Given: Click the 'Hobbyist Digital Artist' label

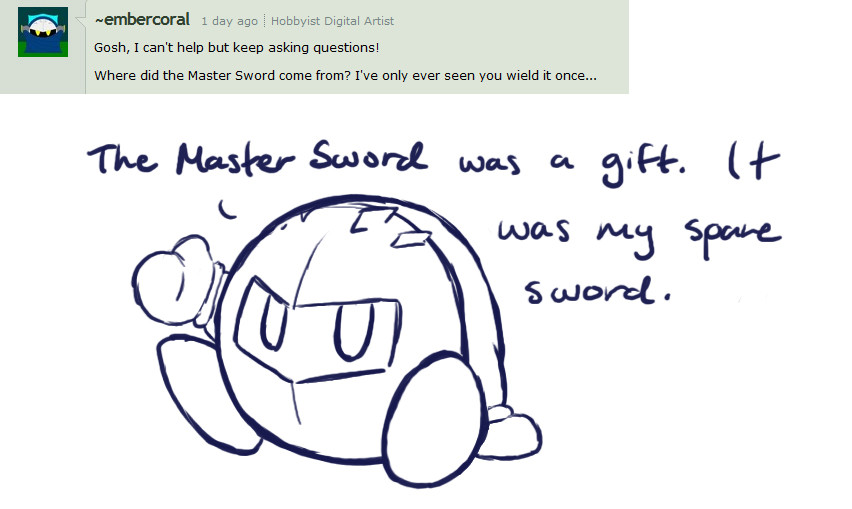Looking at the screenshot, I should [x=333, y=21].
